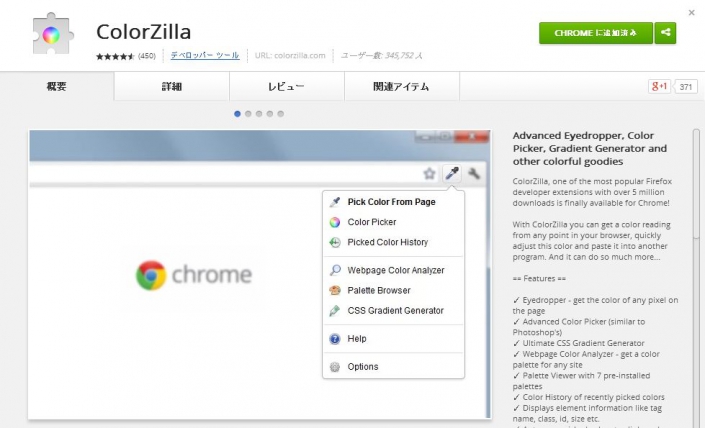Click the green share icon button
This screenshot has height=428, width=705.
[x=665, y=33]
